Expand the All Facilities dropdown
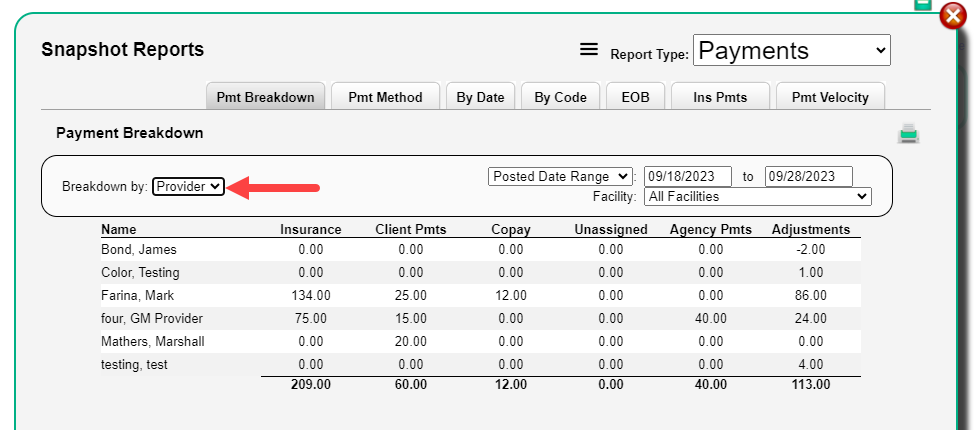The width and height of the screenshot is (974, 430). pos(757,196)
